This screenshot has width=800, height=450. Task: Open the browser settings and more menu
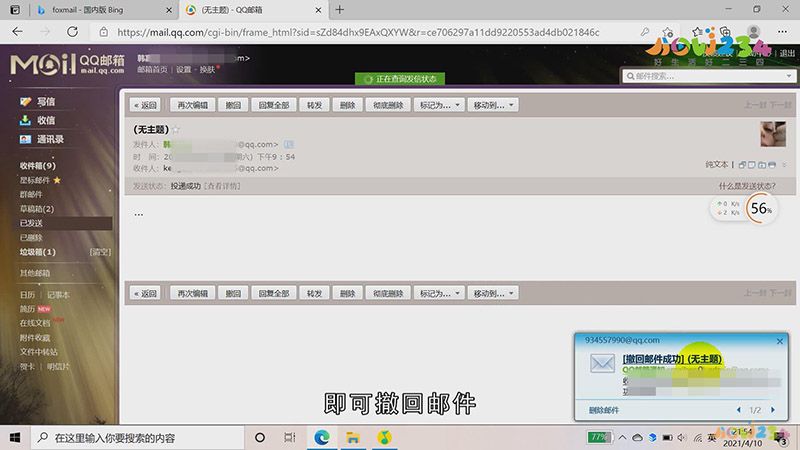tap(782, 32)
